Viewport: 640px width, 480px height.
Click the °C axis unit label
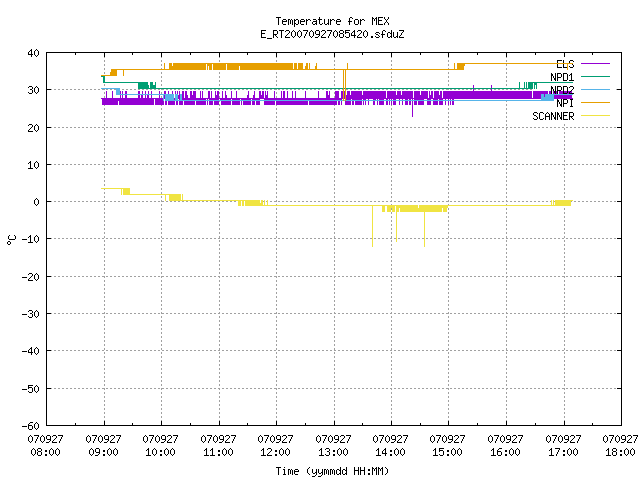[x=11, y=240]
